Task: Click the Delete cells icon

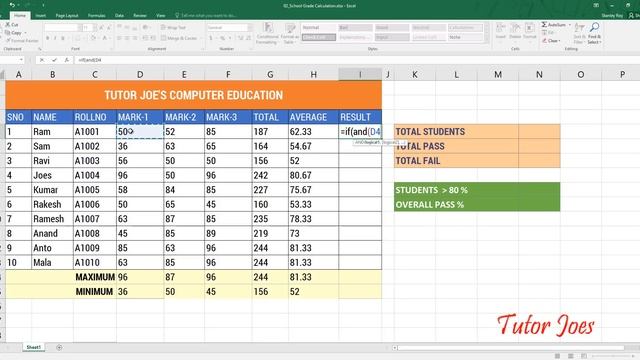Action: (x=515, y=31)
